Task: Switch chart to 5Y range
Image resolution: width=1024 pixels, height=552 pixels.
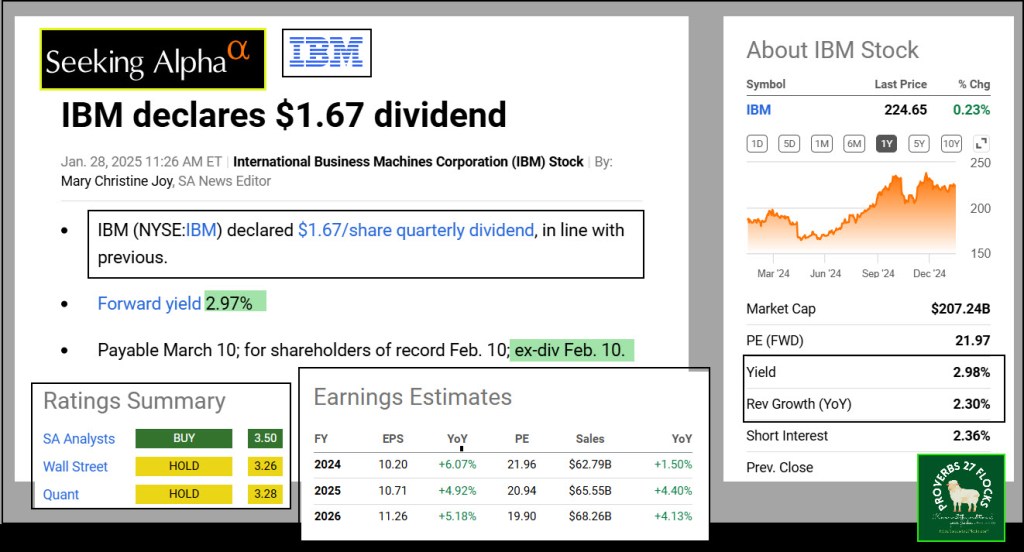Action: (918, 144)
